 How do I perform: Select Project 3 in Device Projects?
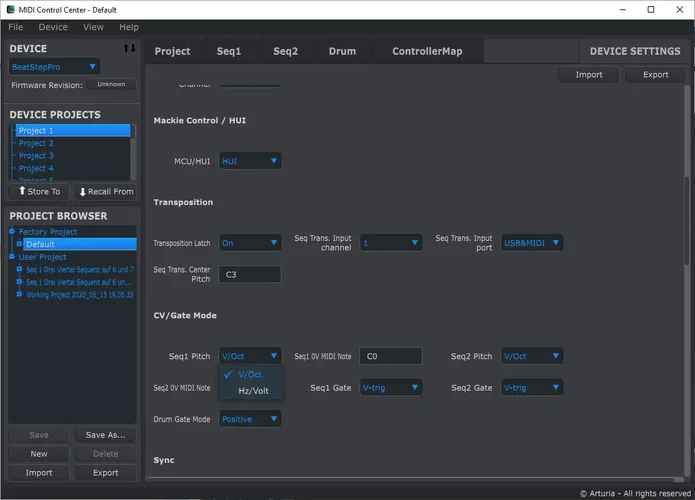[x=37, y=156]
